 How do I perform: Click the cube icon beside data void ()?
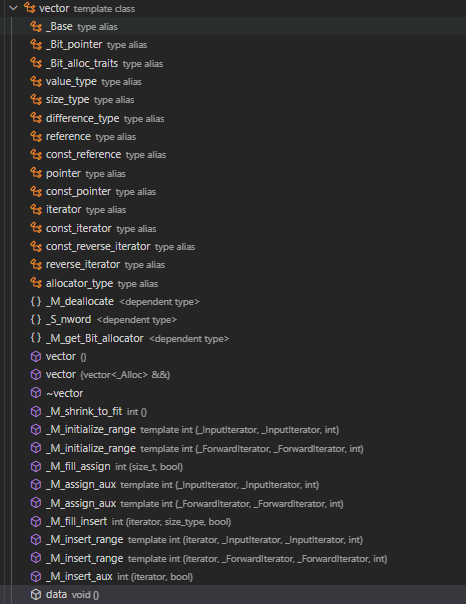click(36, 594)
